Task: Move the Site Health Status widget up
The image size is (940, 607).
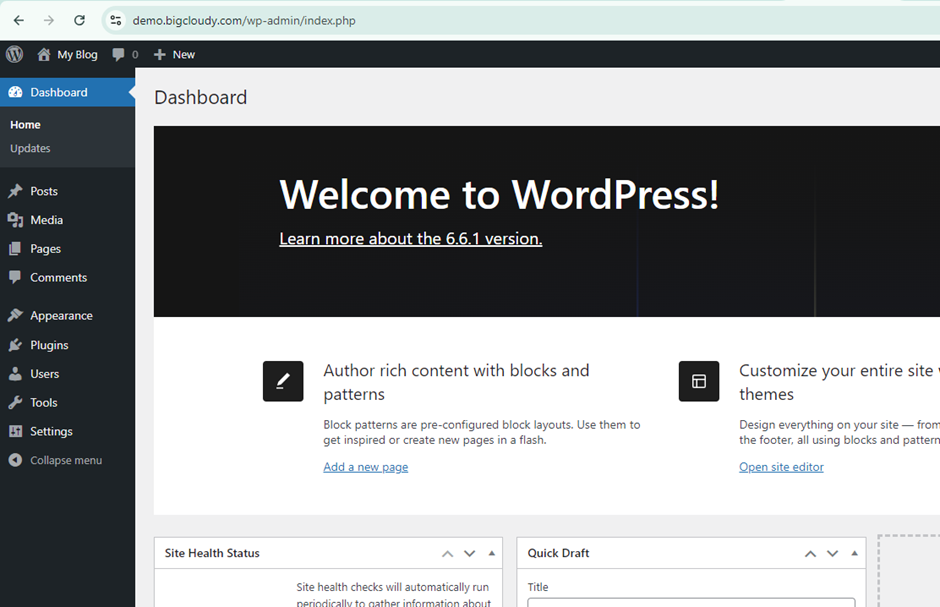Action: coord(447,553)
